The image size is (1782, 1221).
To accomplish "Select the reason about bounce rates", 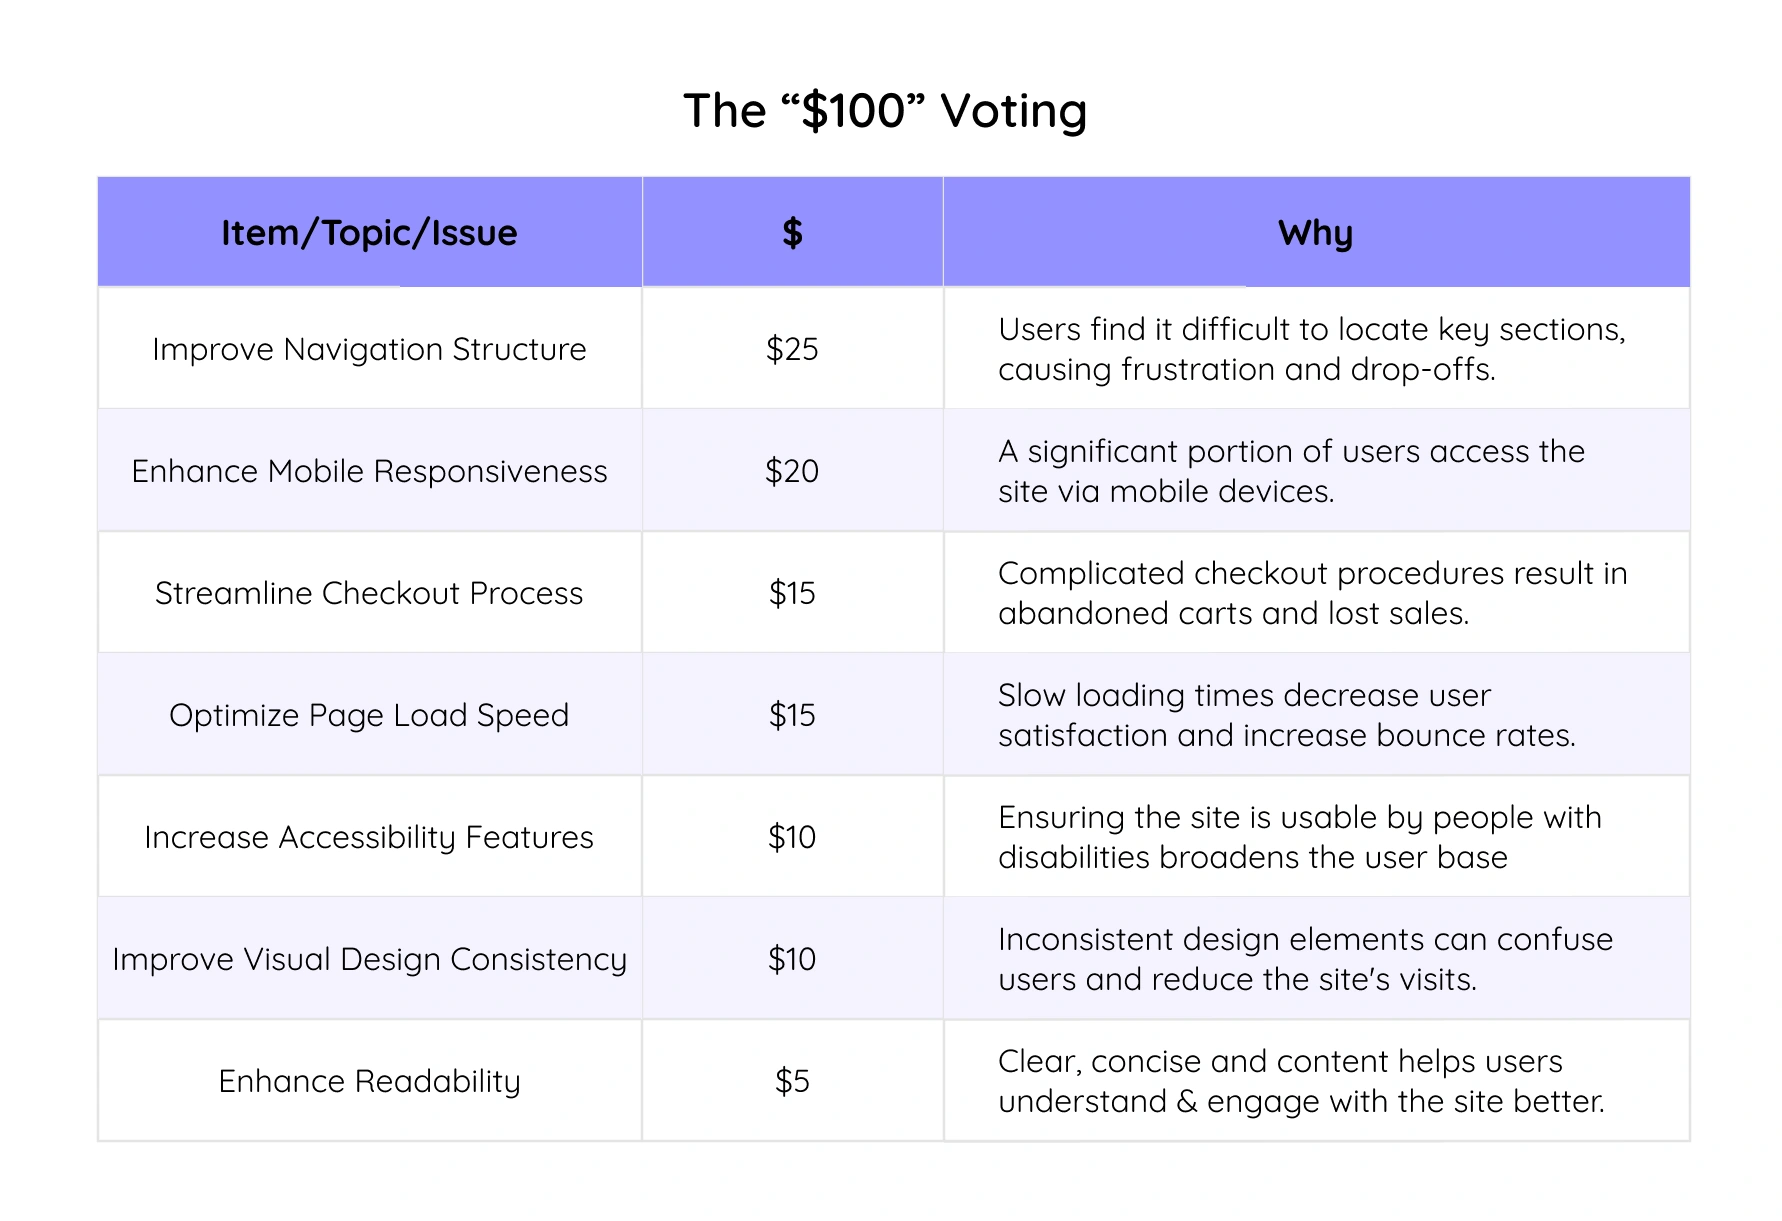I will (x=1286, y=715).
